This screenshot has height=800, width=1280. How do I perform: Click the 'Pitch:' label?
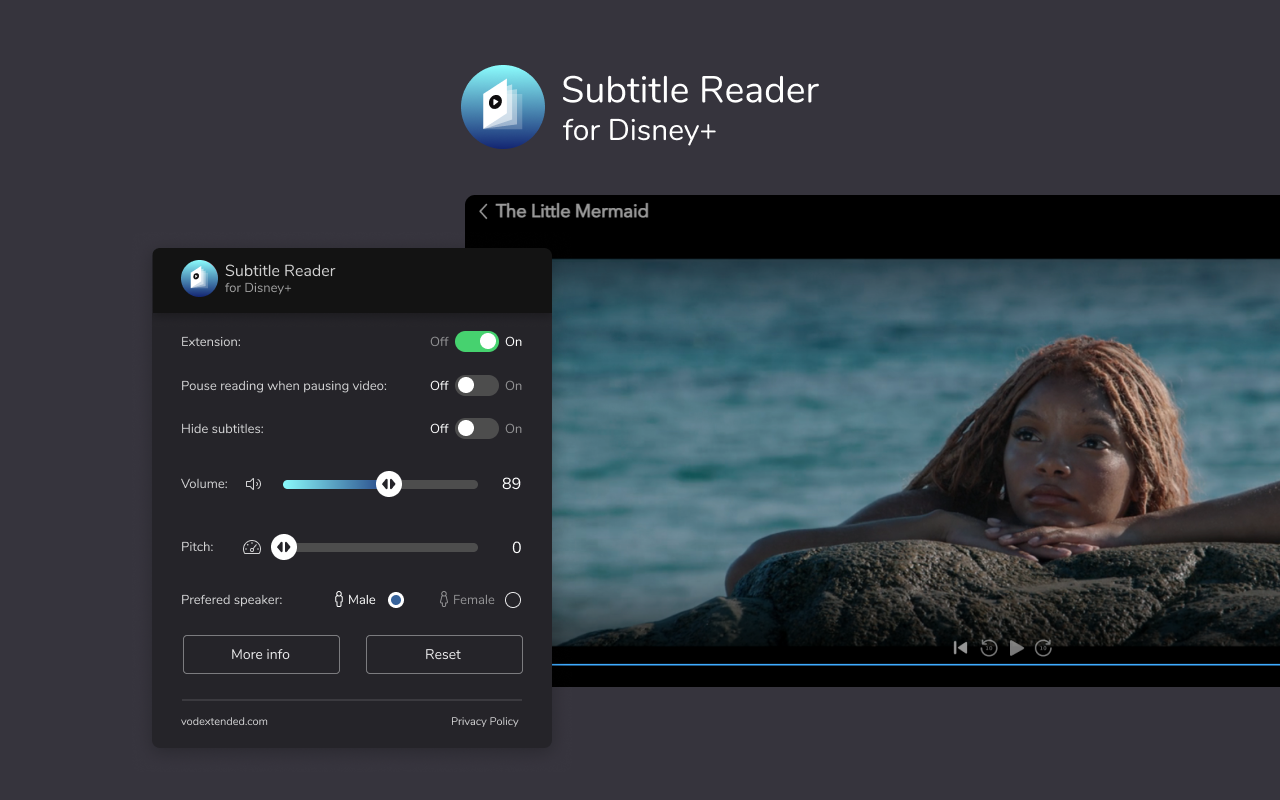tap(197, 547)
